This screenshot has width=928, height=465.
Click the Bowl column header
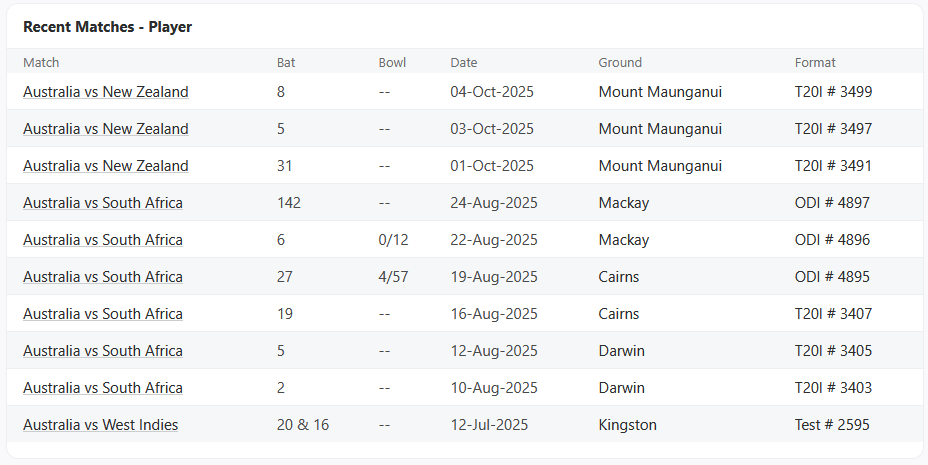coord(392,62)
